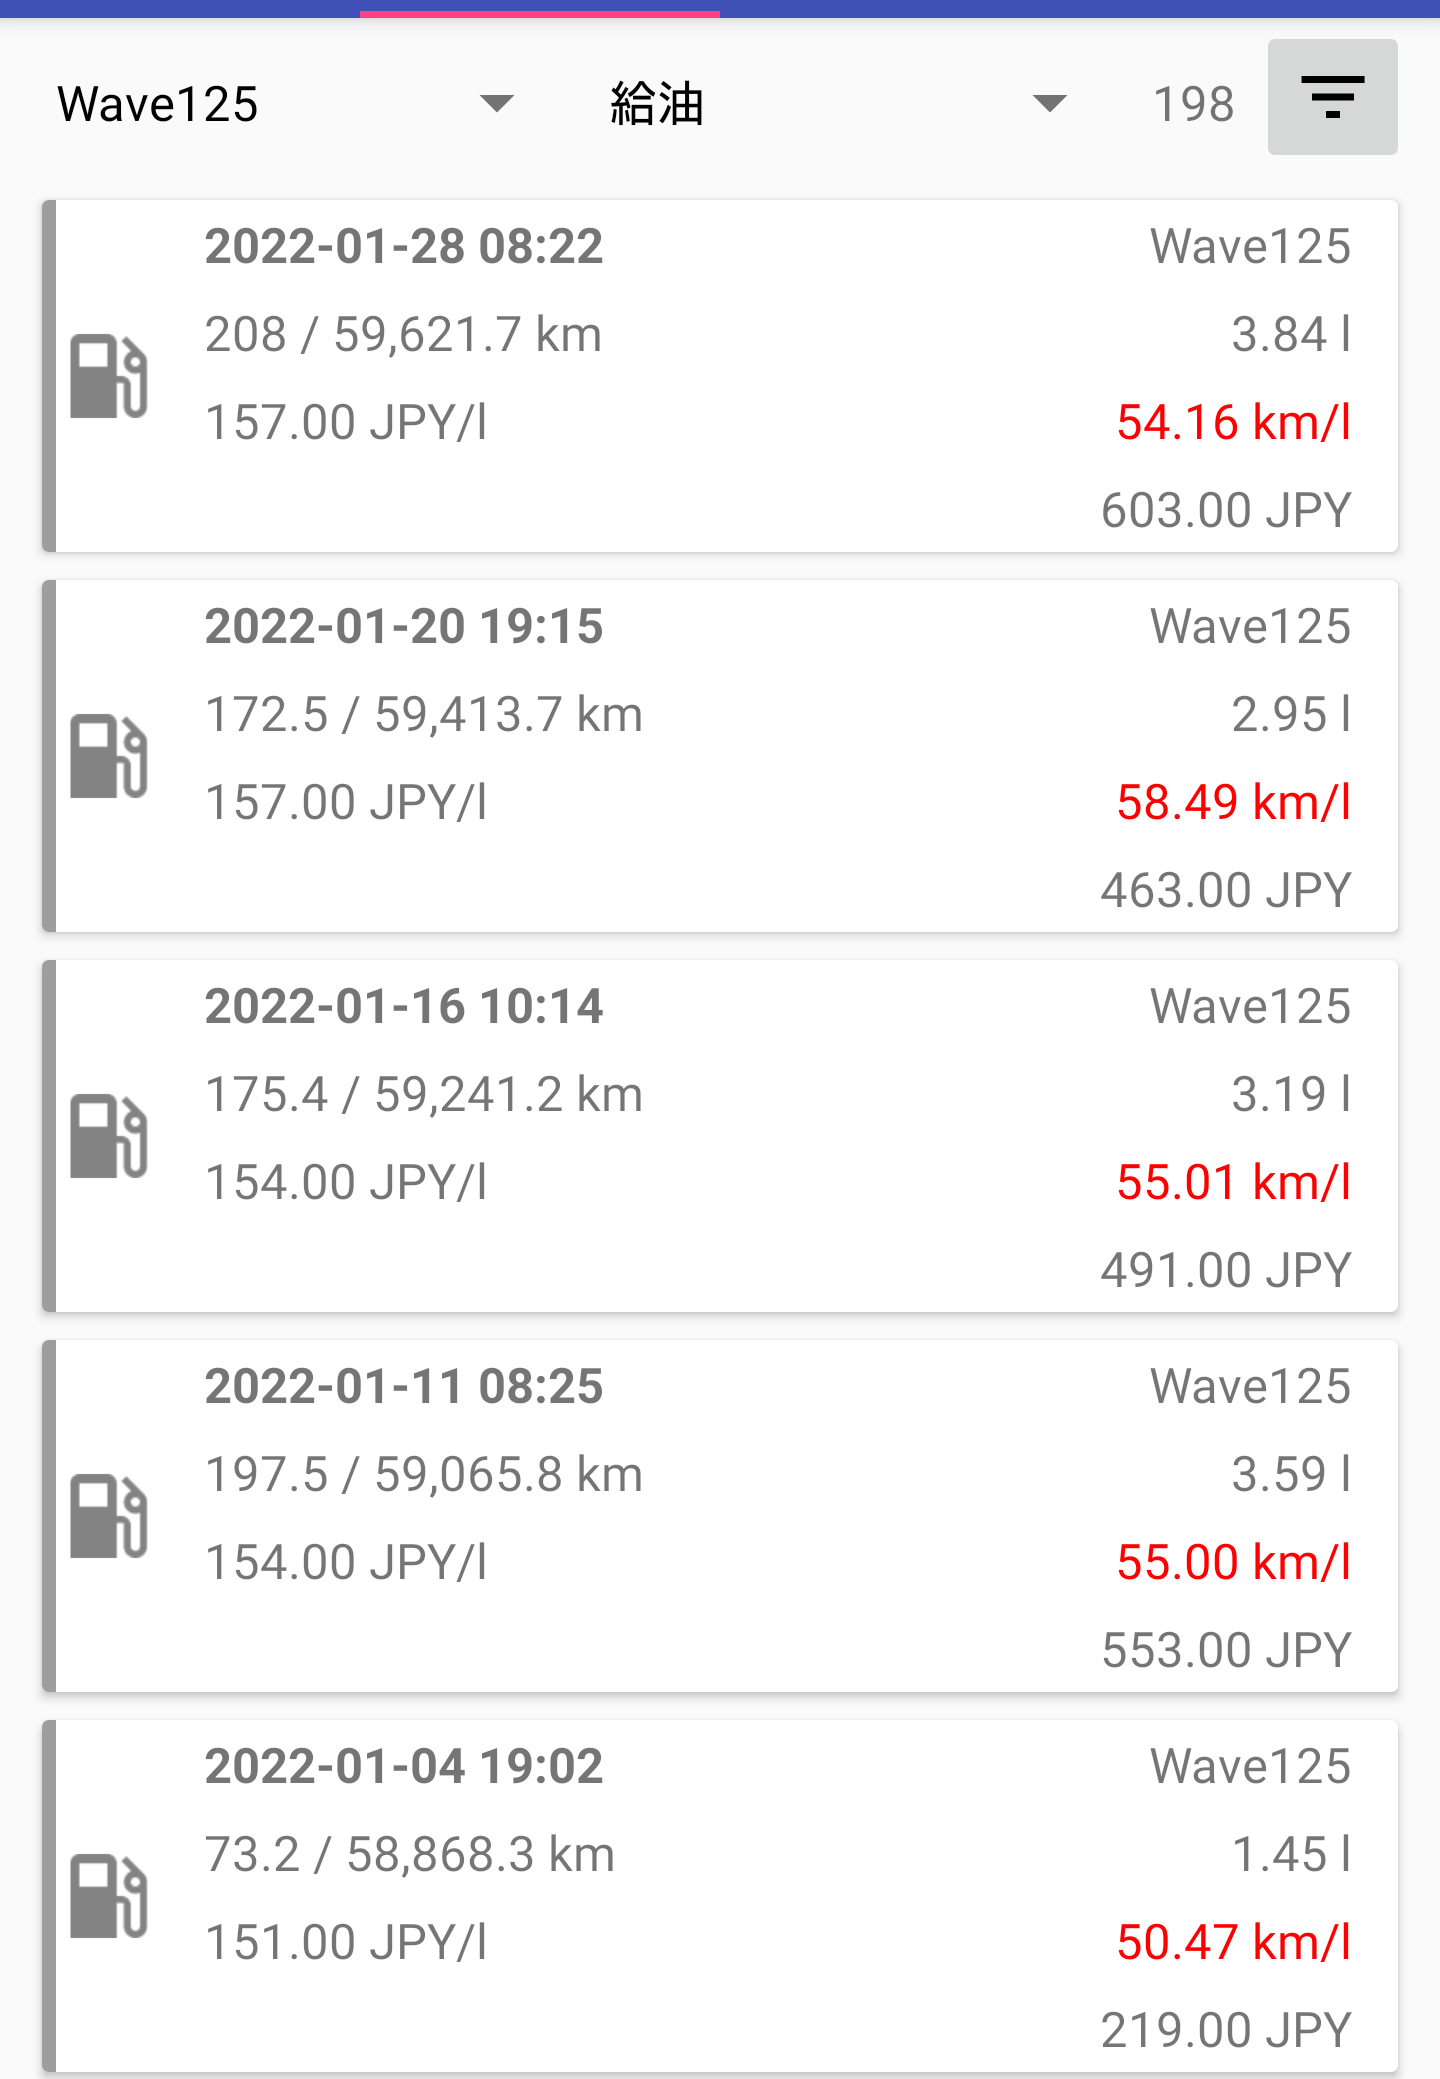This screenshot has height=2079, width=1440.
Task: Open the 2022-01-11 08:25 refuel record
Action: coord(720,1516)
